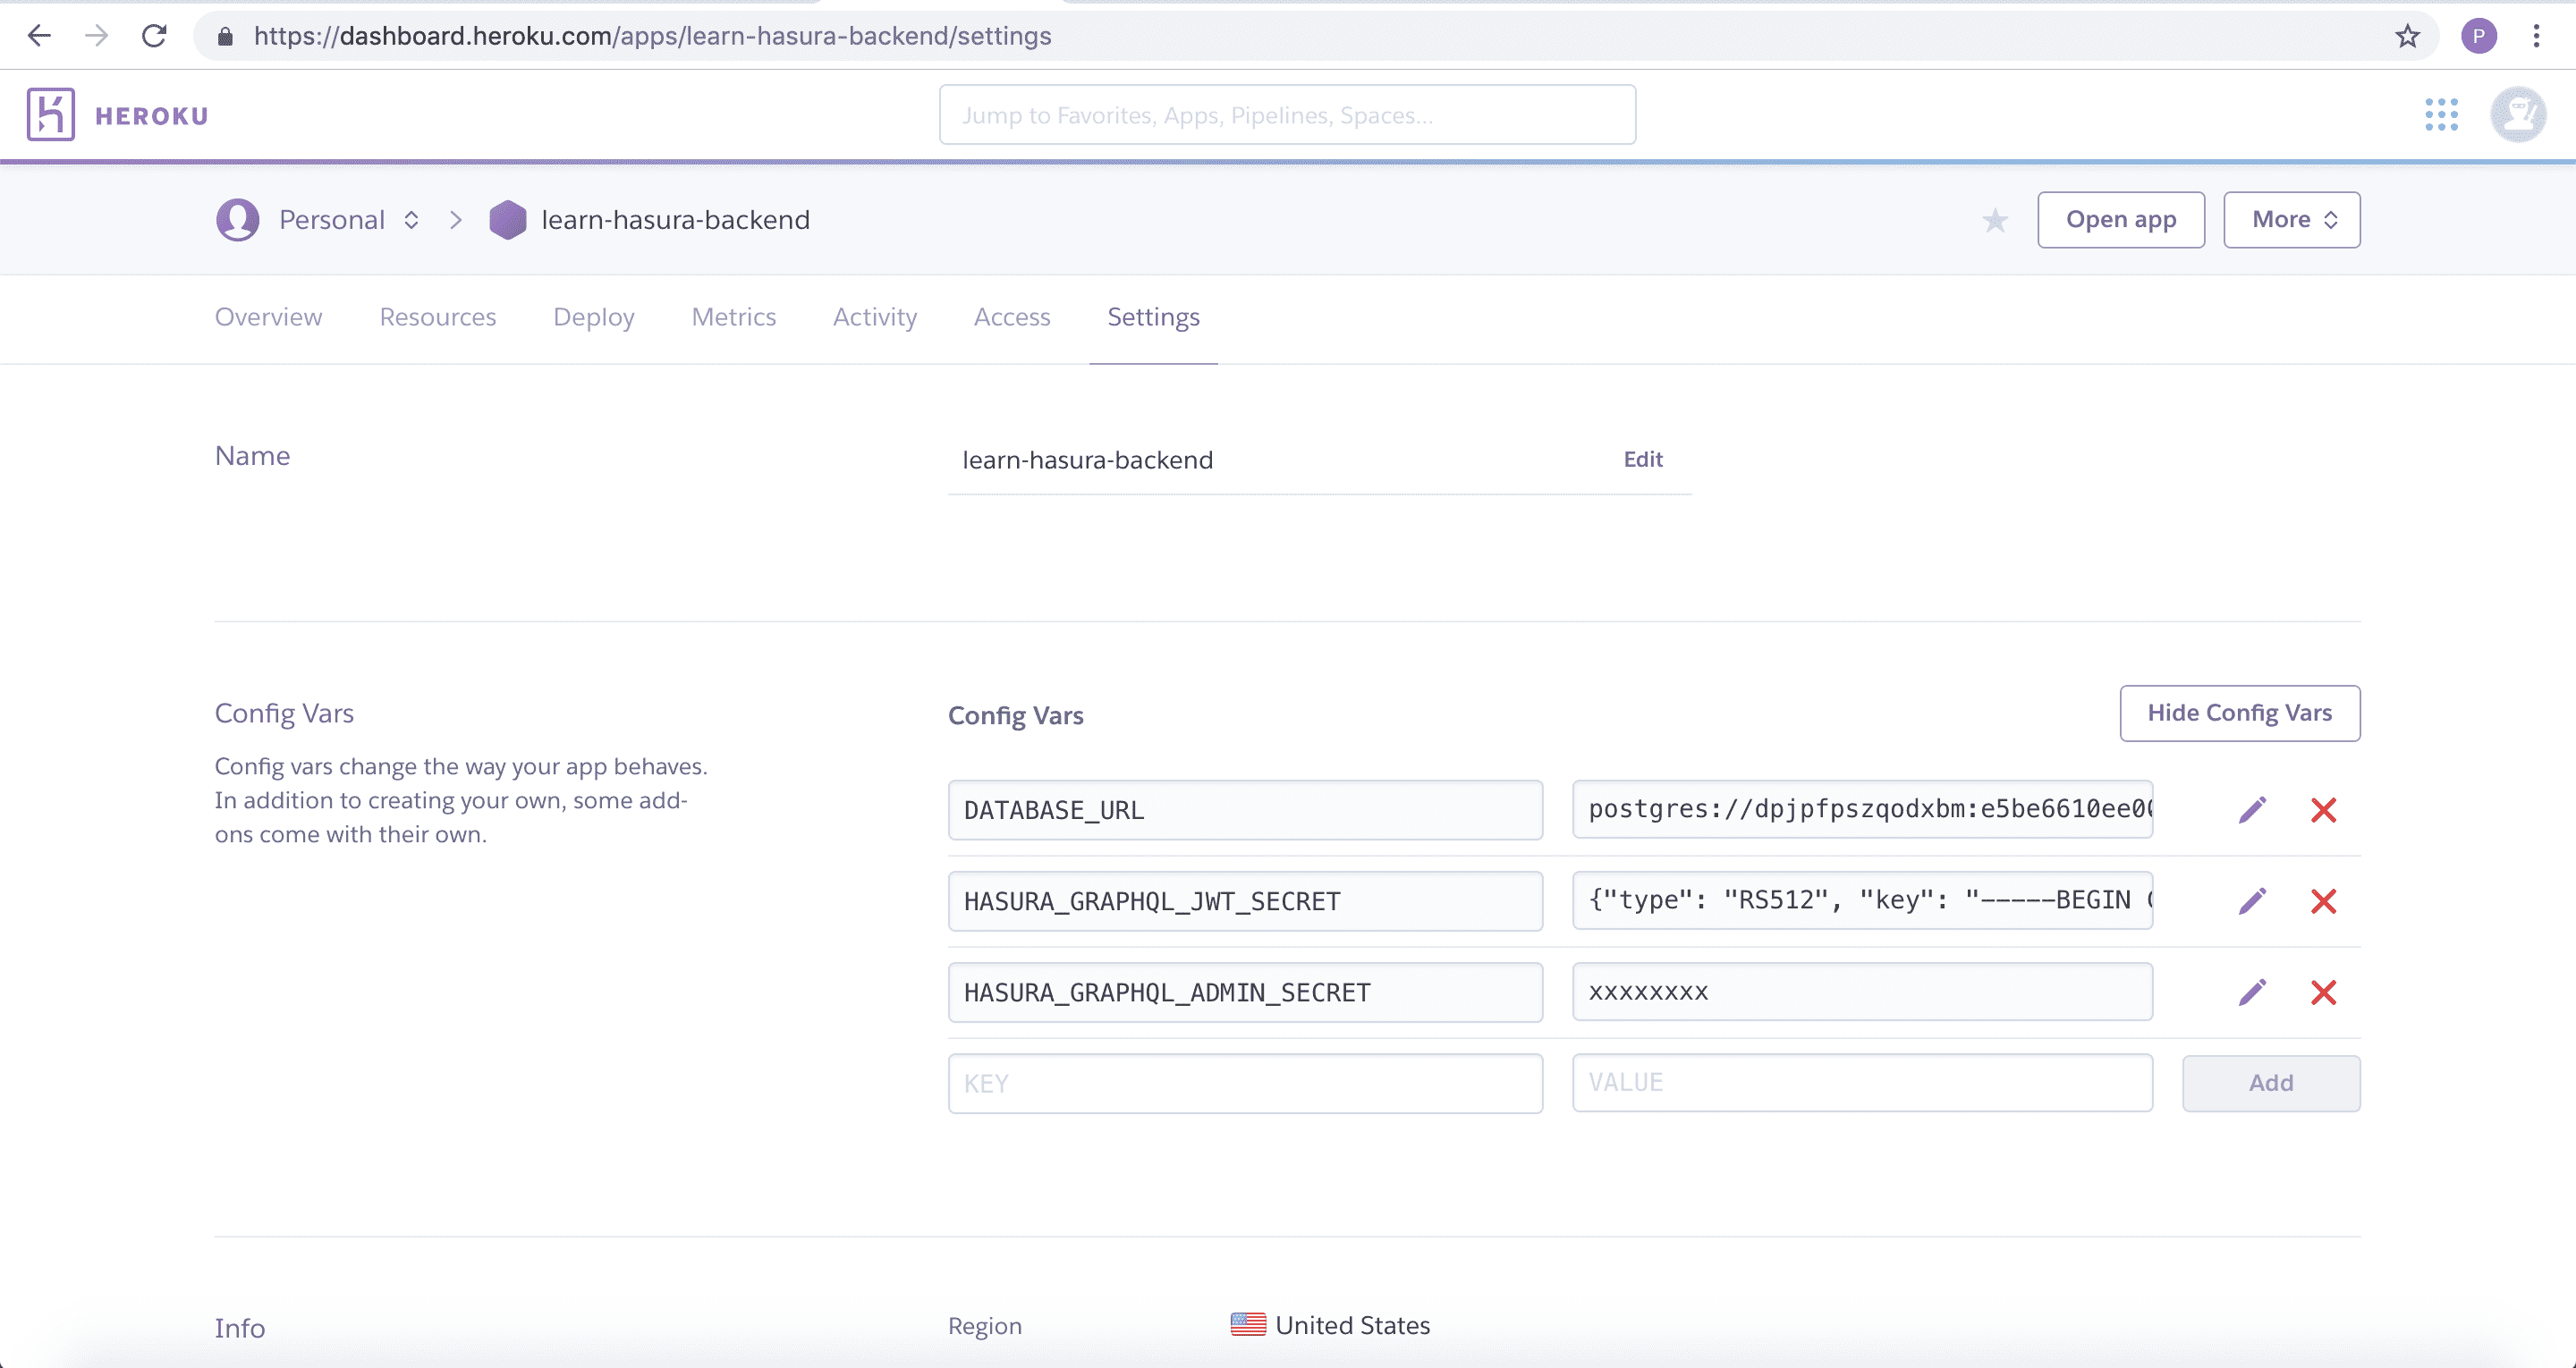
Task: Edit DATABASE_URL with pencil icon
Action: (2252, 809)
